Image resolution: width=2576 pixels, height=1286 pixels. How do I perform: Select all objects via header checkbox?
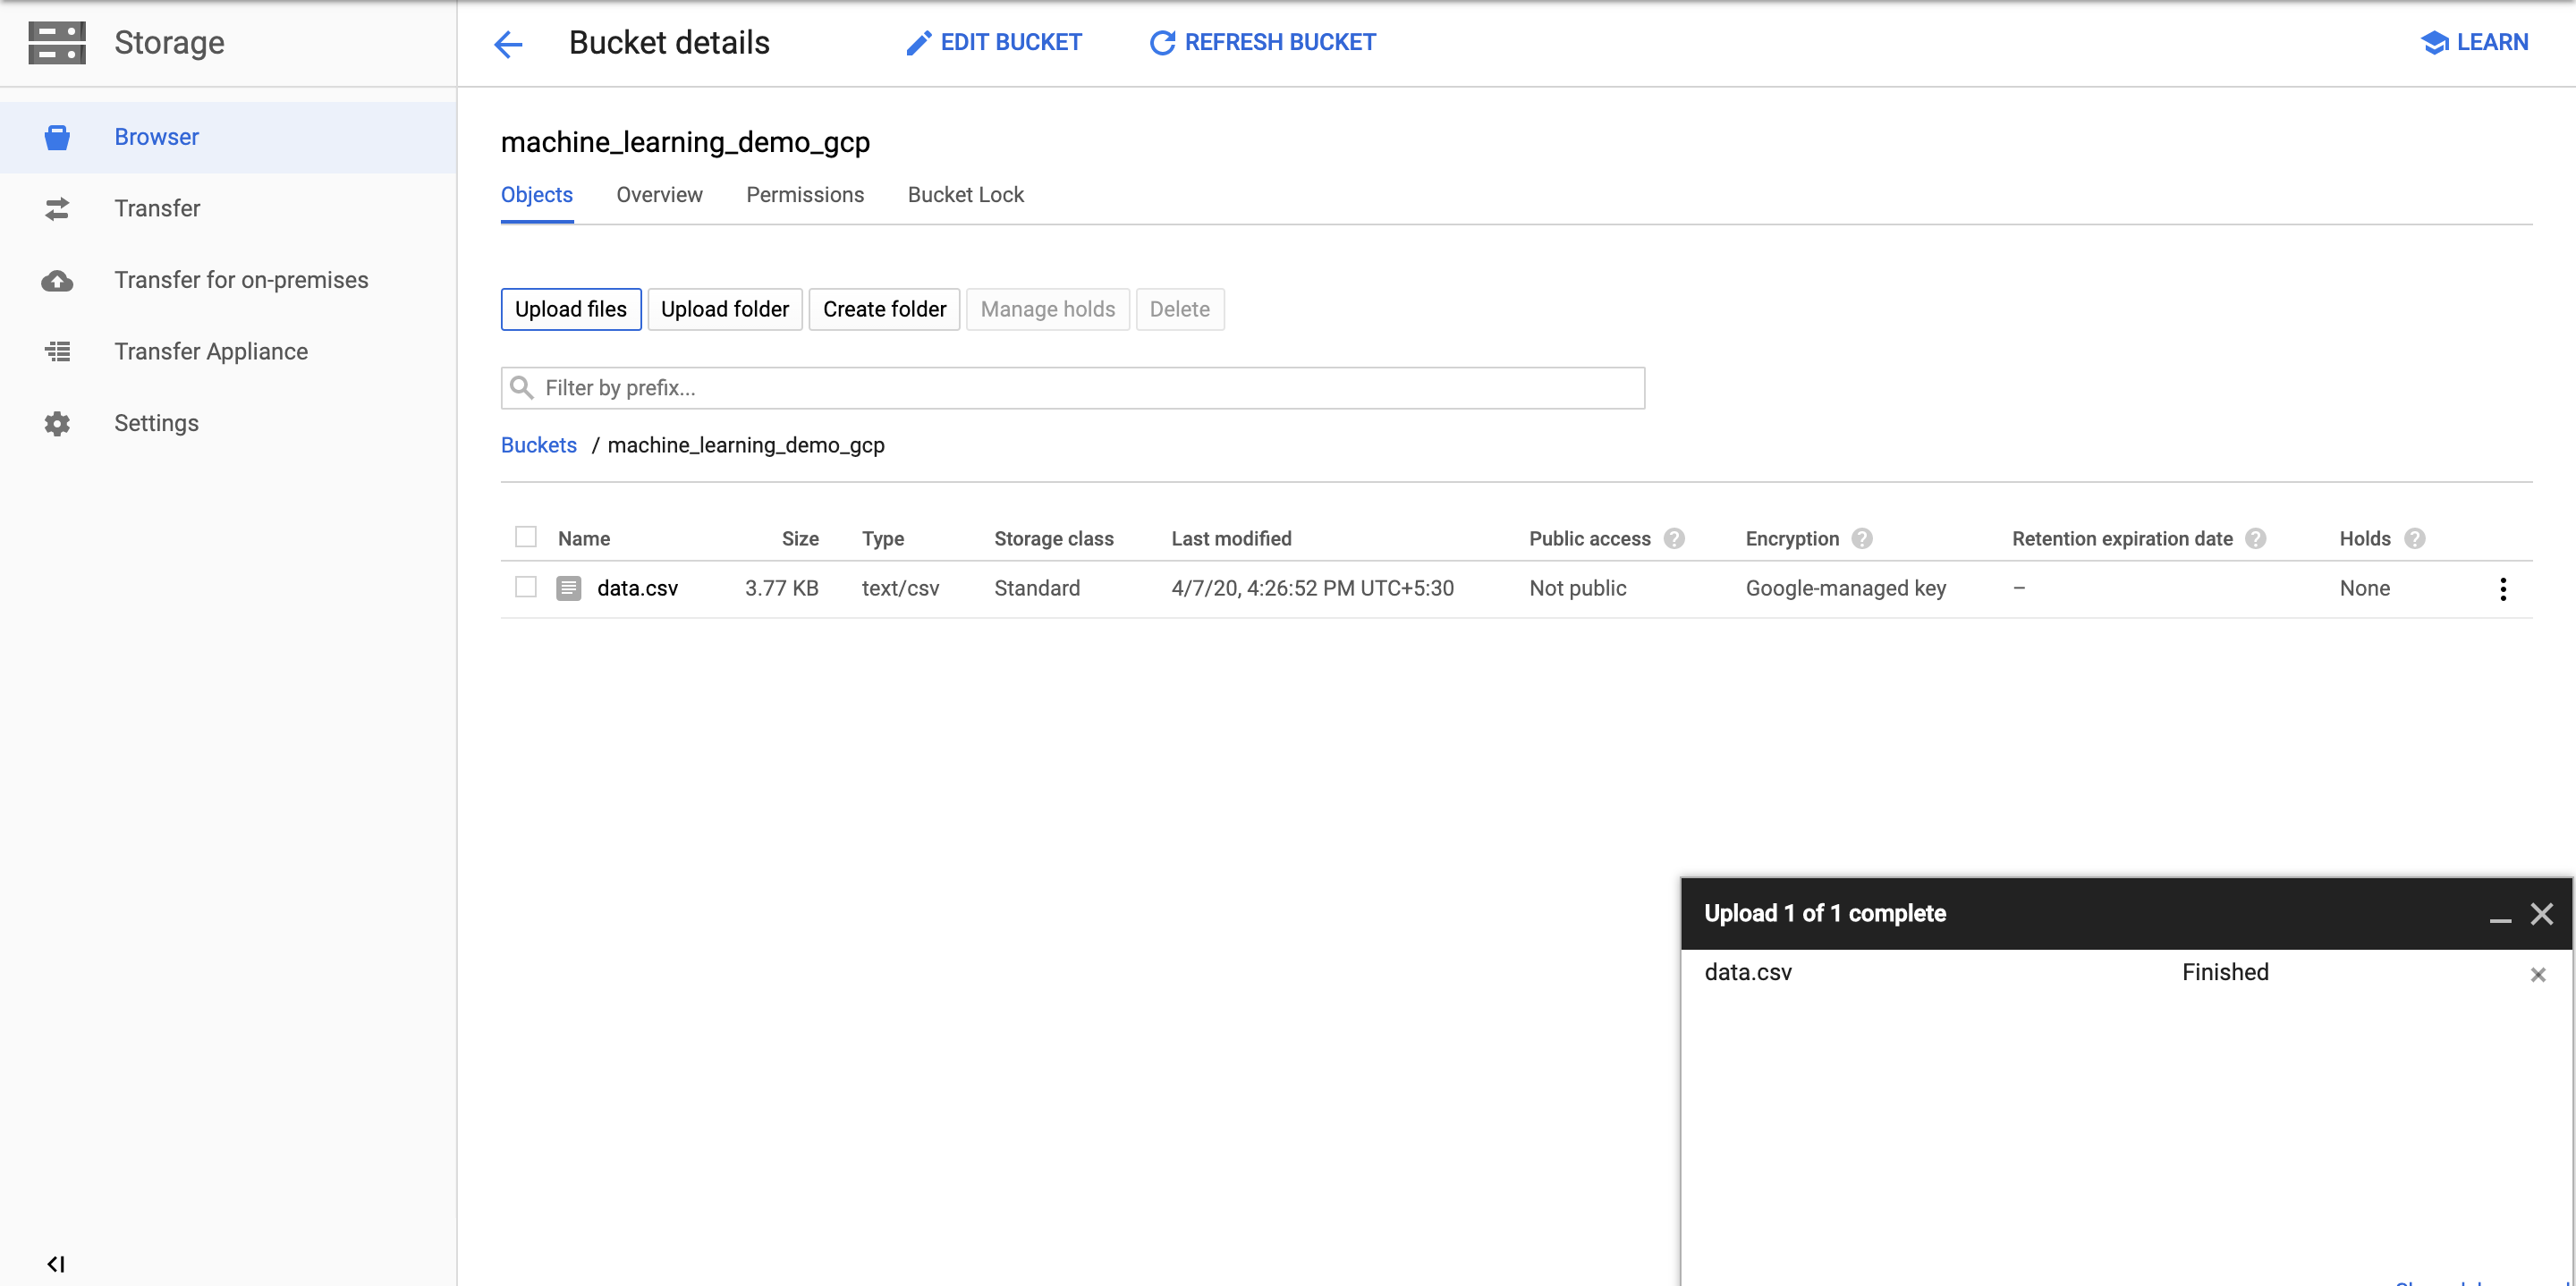[525, 536]
